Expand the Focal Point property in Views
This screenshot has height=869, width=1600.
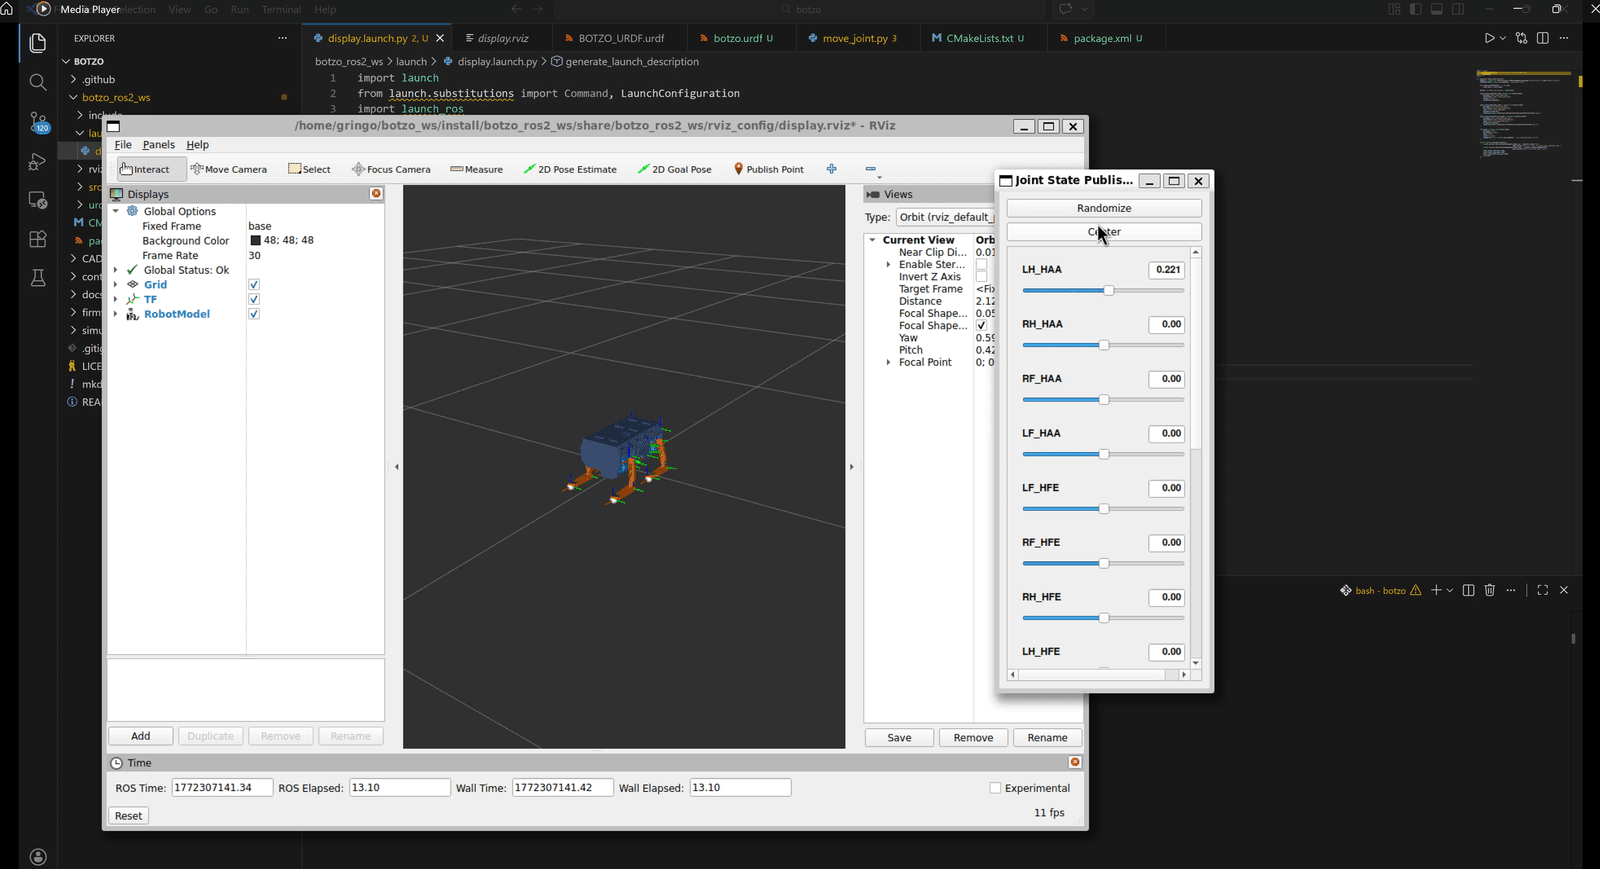[x=888, y=362]
